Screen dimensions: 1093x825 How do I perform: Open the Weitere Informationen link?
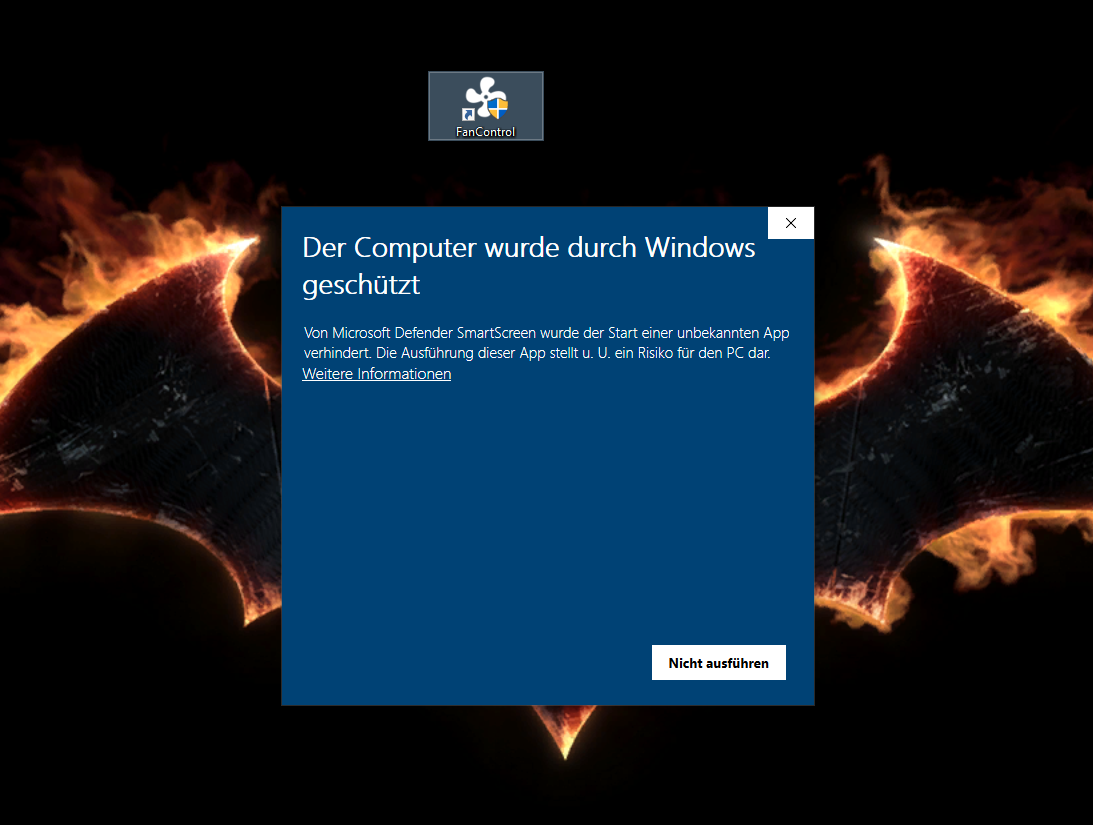click(x=376, y=374)
